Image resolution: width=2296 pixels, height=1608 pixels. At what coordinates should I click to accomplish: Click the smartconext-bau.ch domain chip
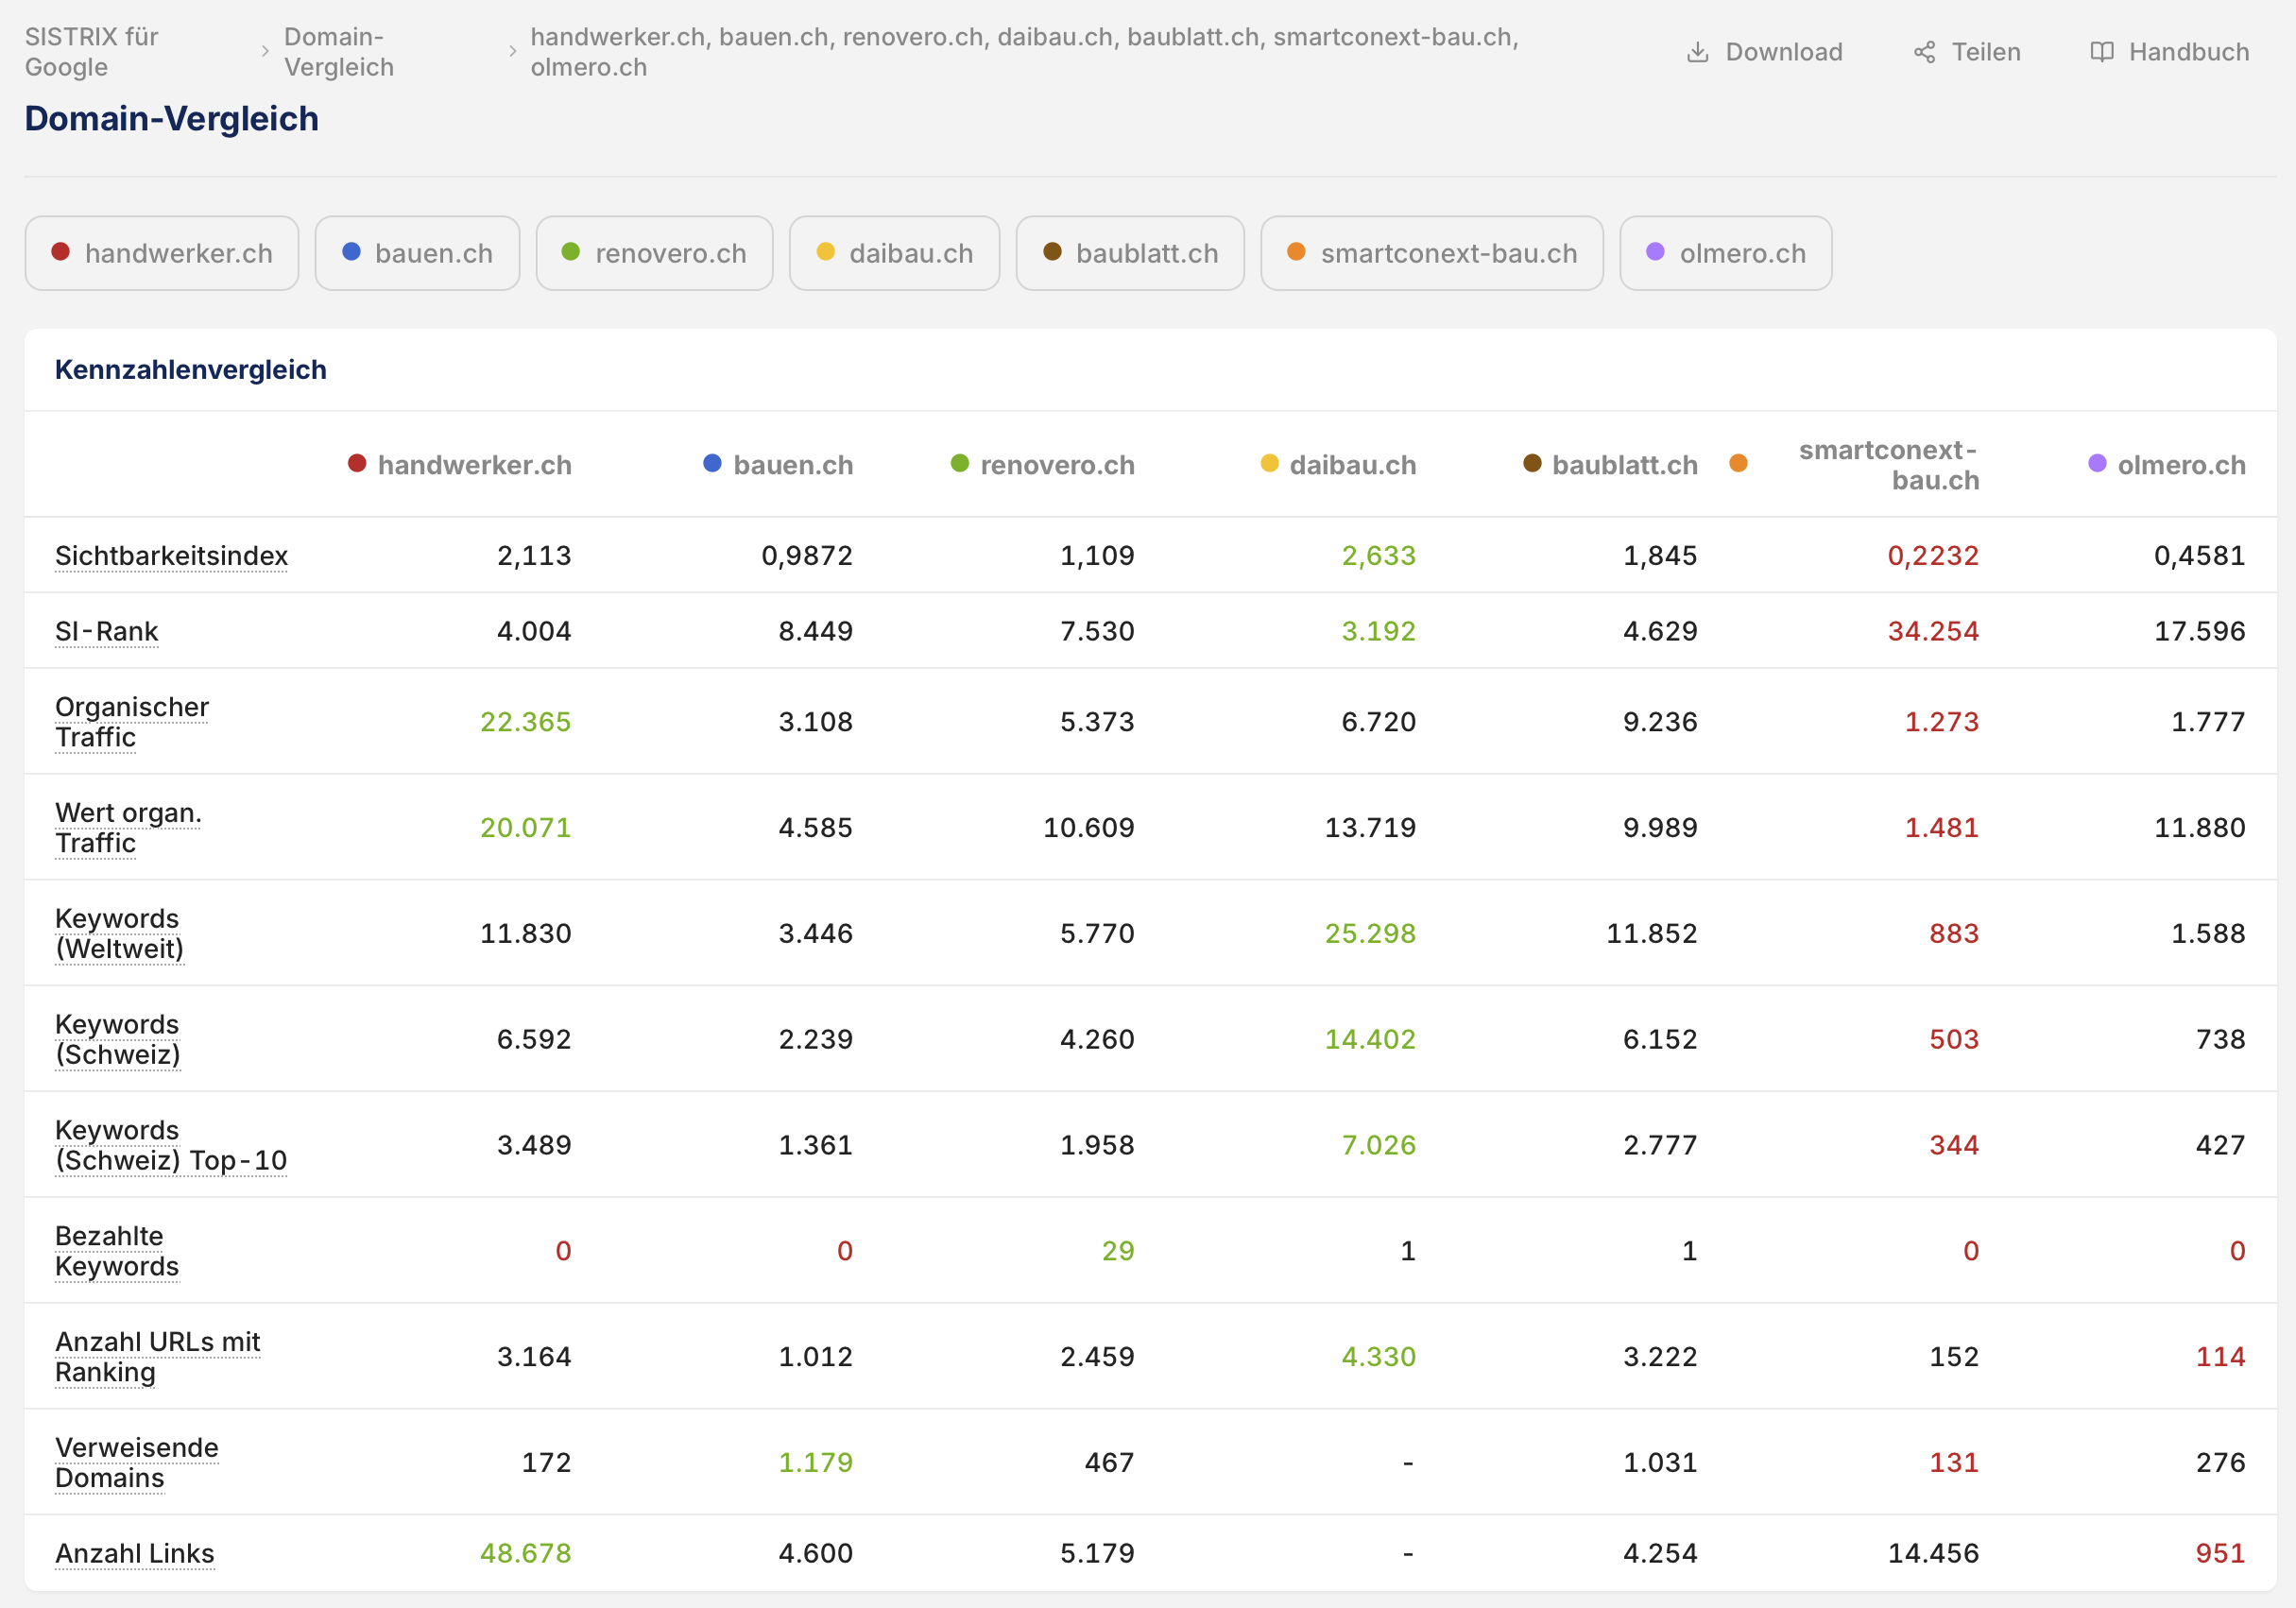tap(1432, 253)
